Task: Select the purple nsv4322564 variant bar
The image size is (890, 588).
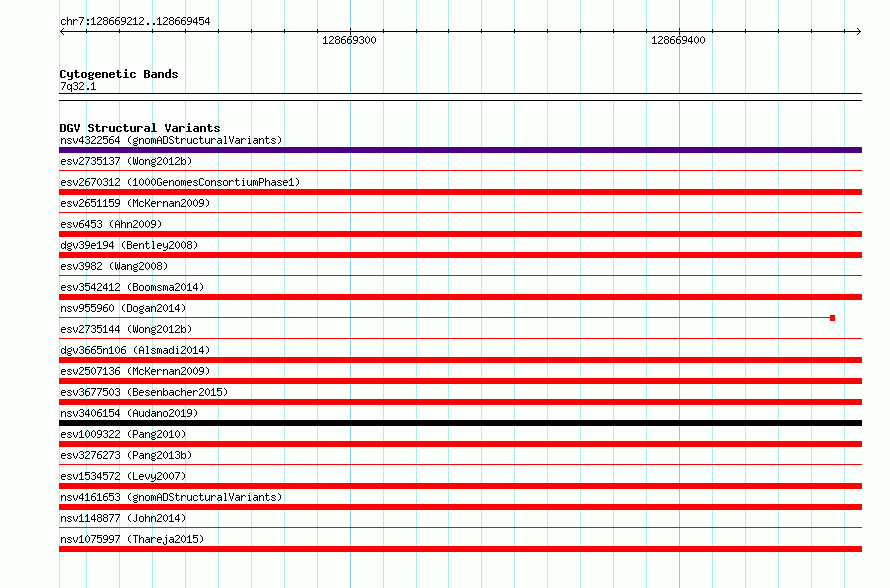Action: coord(460,150)
